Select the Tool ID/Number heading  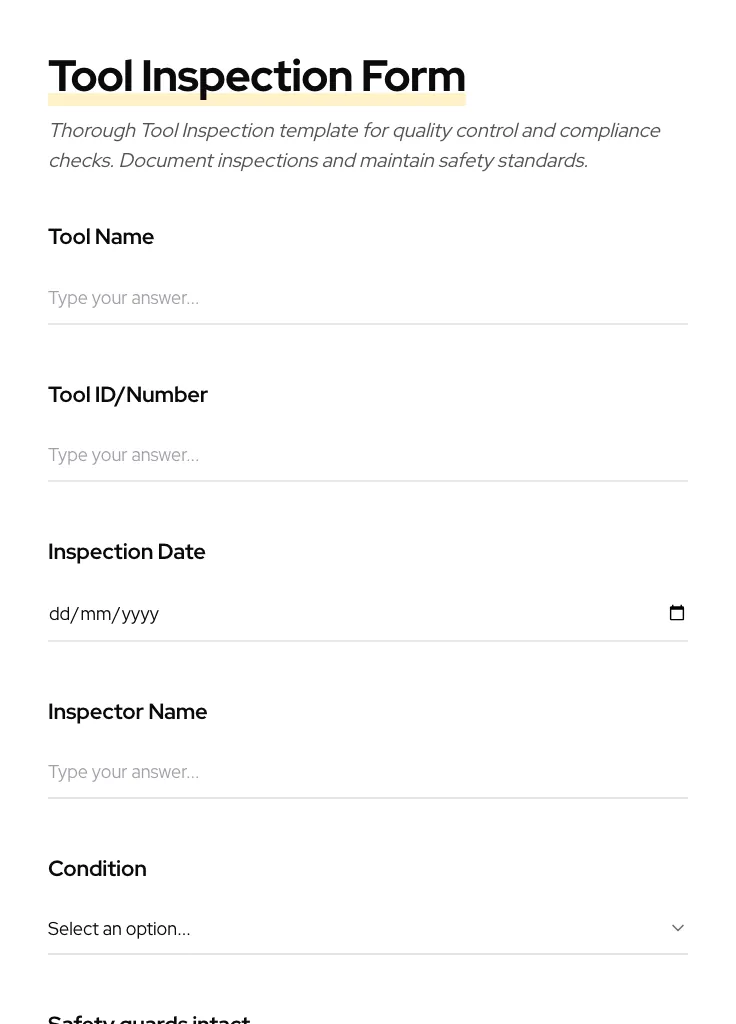pos(128,394)
